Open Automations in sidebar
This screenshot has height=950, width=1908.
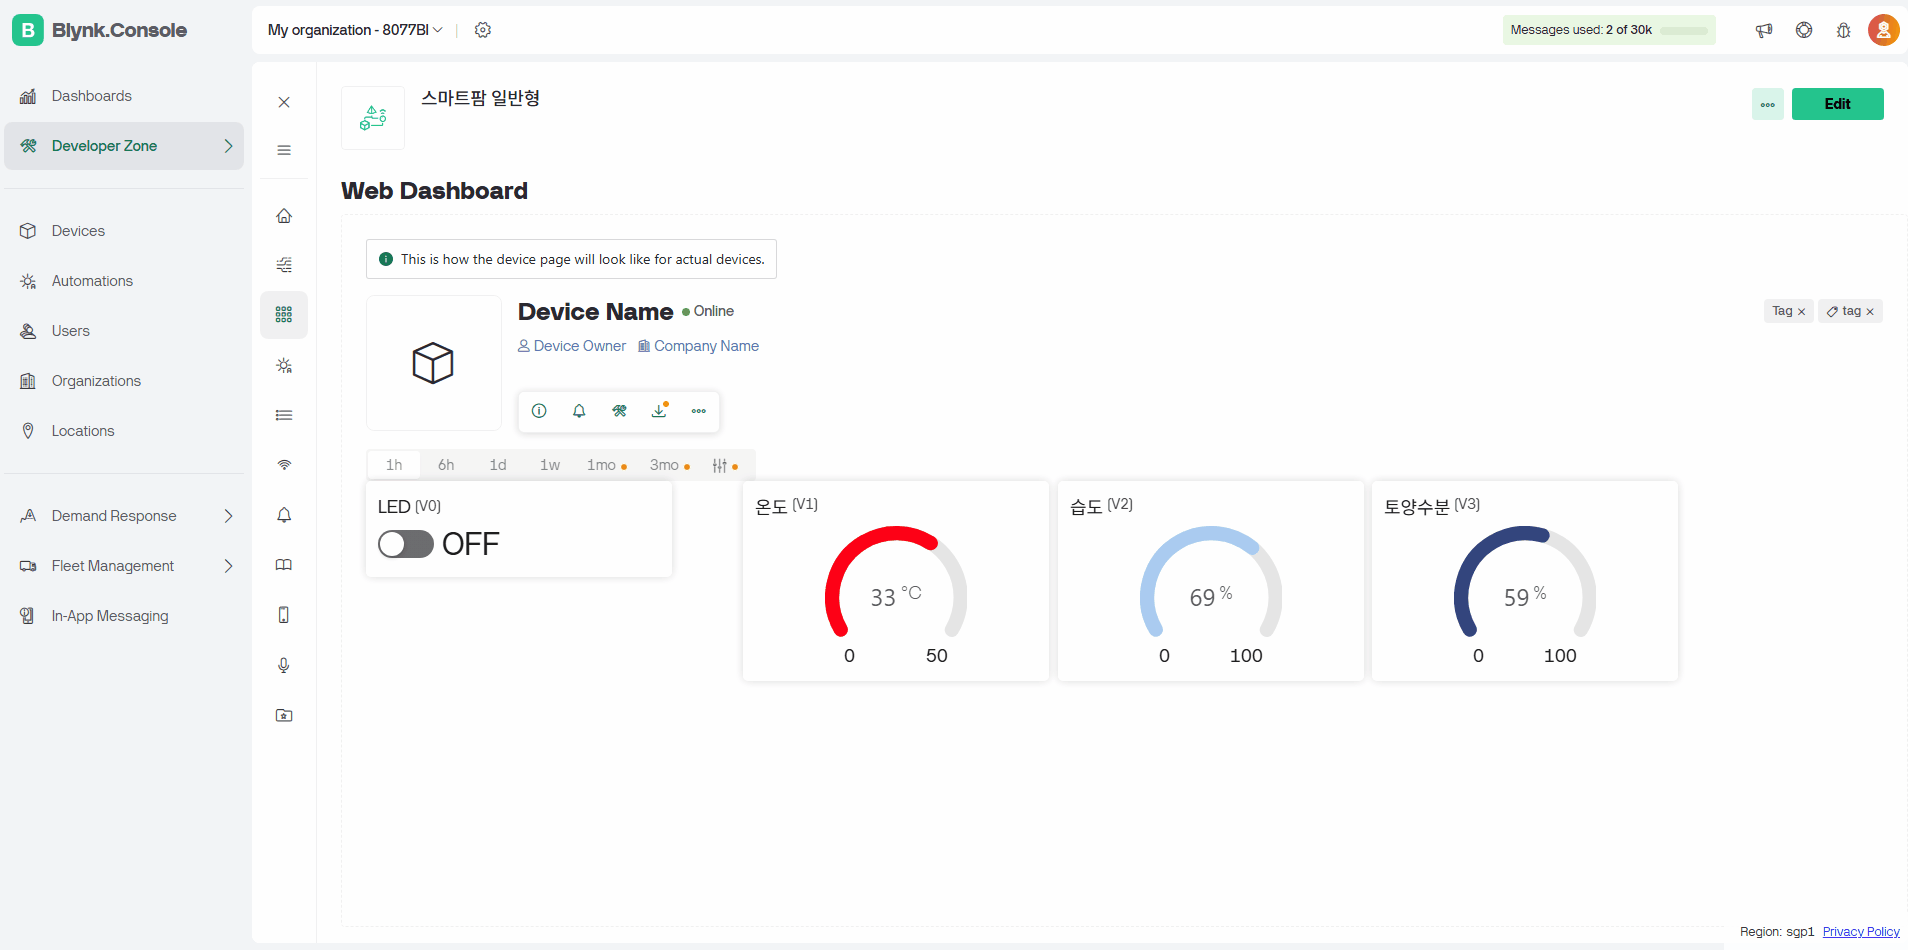(x=124, y=281)
